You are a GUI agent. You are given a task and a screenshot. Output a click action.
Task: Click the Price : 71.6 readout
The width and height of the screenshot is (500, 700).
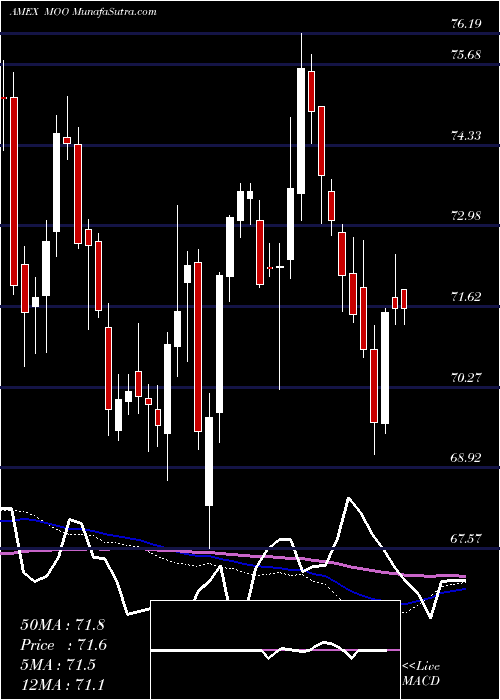pos(63,645)
